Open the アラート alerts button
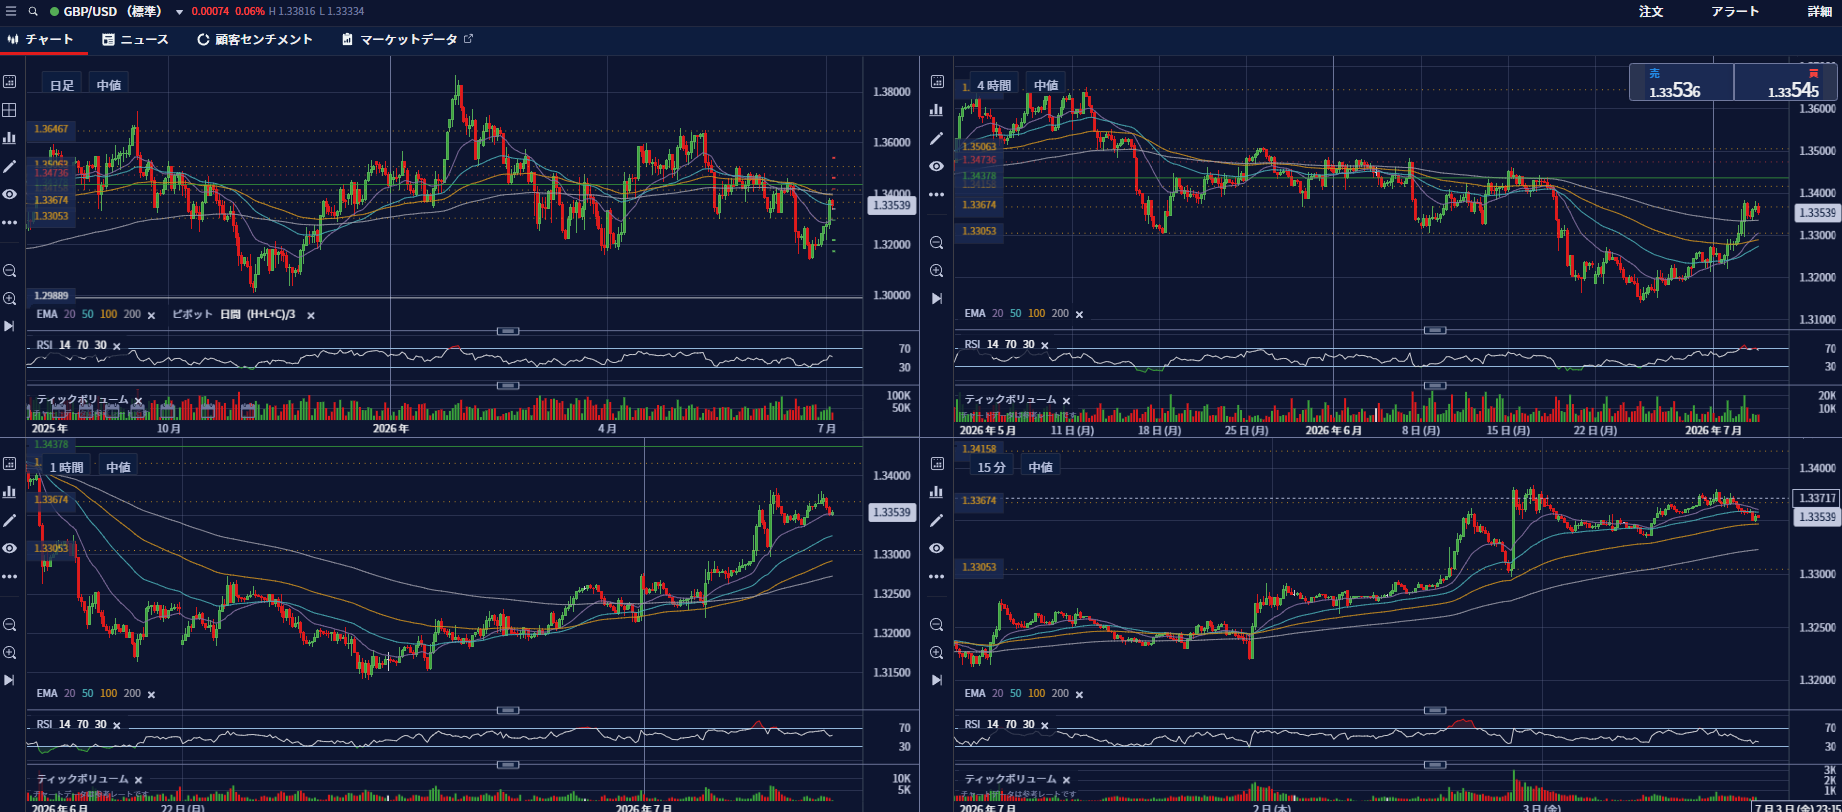The width and height of the screenshot is (1842, 812). click(1735, 12)
